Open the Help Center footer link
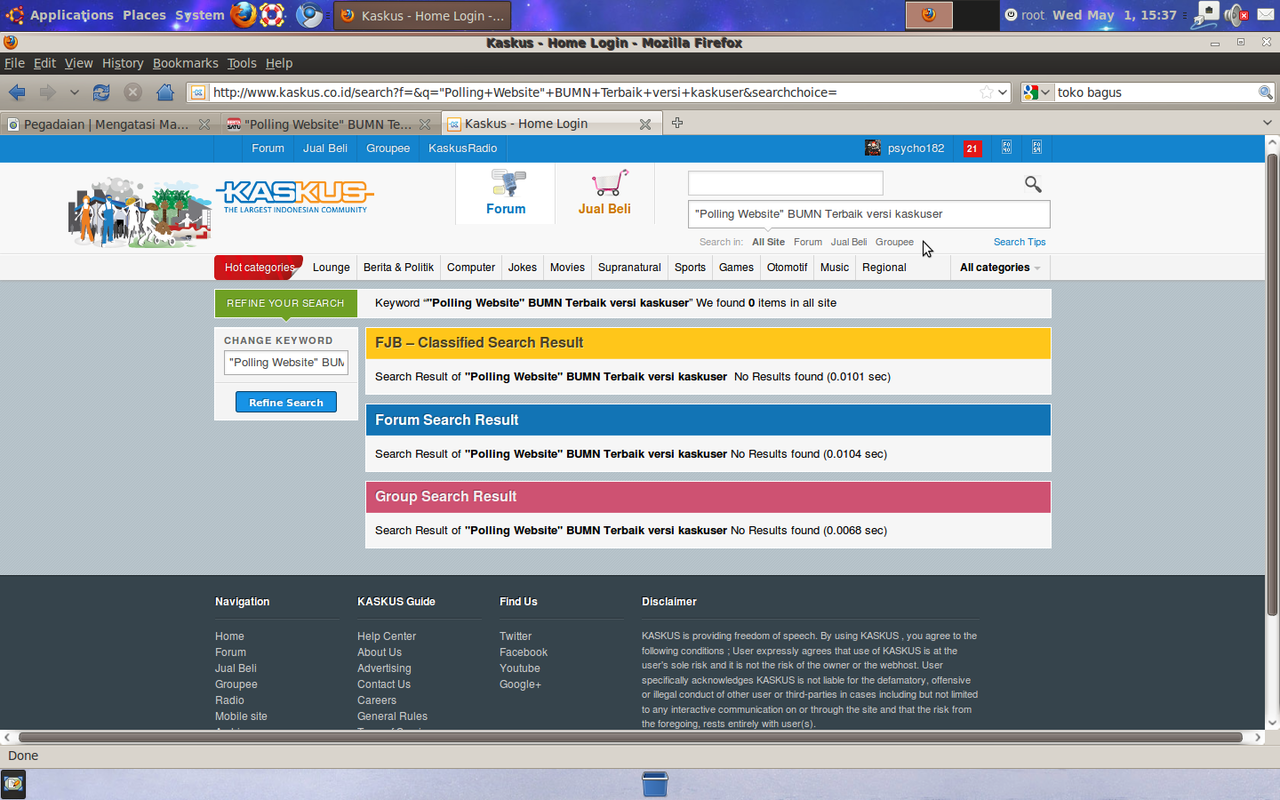The width and height of the screenshot is (1280, 800). point(387,636)
